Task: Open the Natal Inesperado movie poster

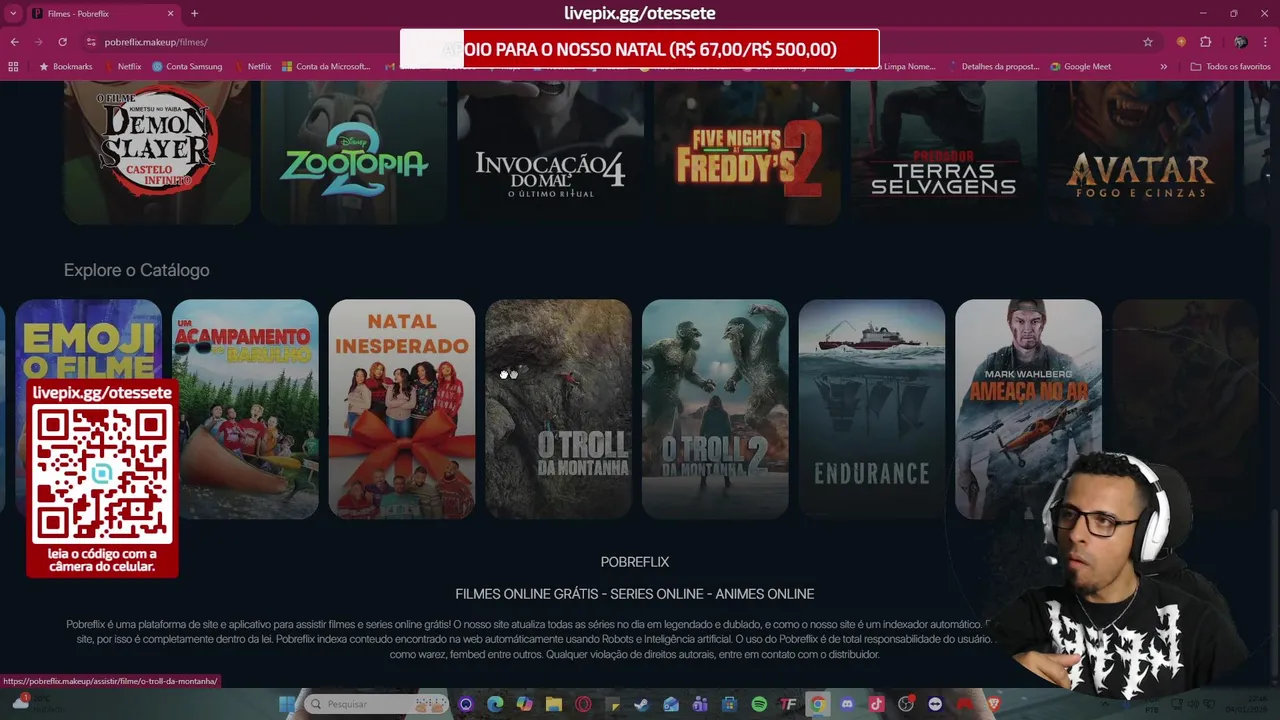Action: (x=402, y=409)
